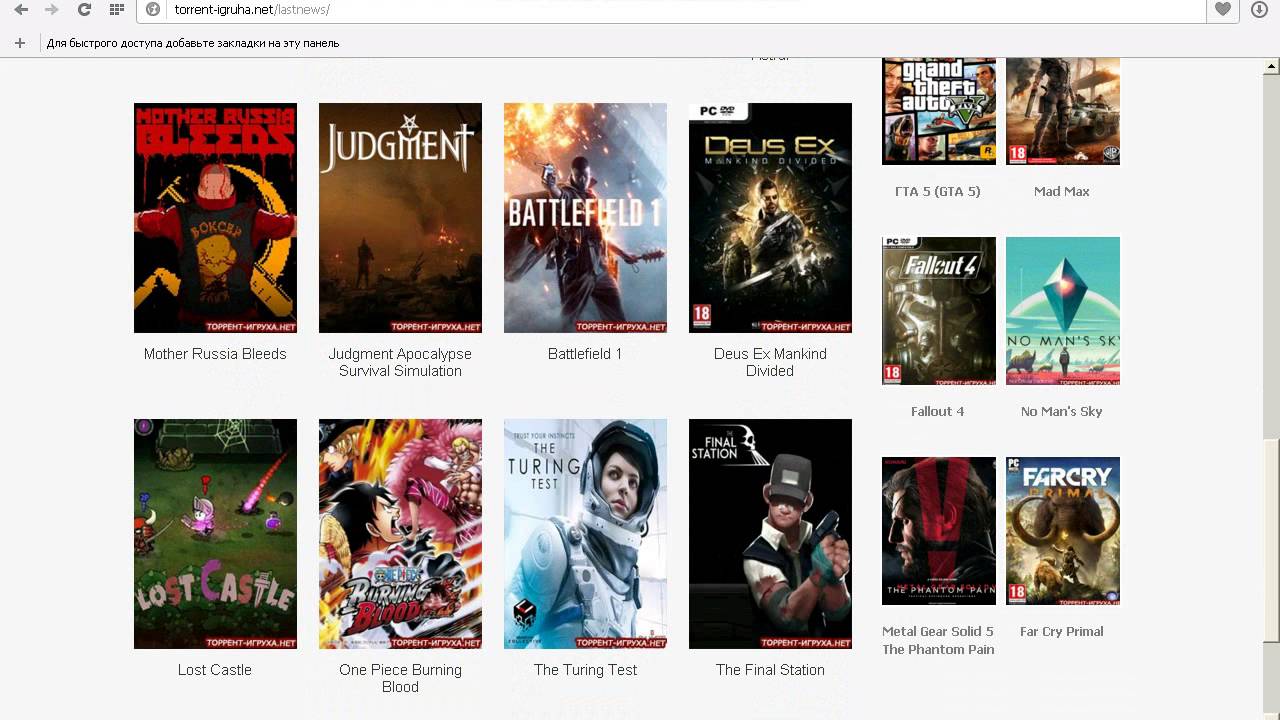Click the plus icon on bookmarks bar
Image resolution: width=1280 pixels, height=720 pixels.
(19, 43)
